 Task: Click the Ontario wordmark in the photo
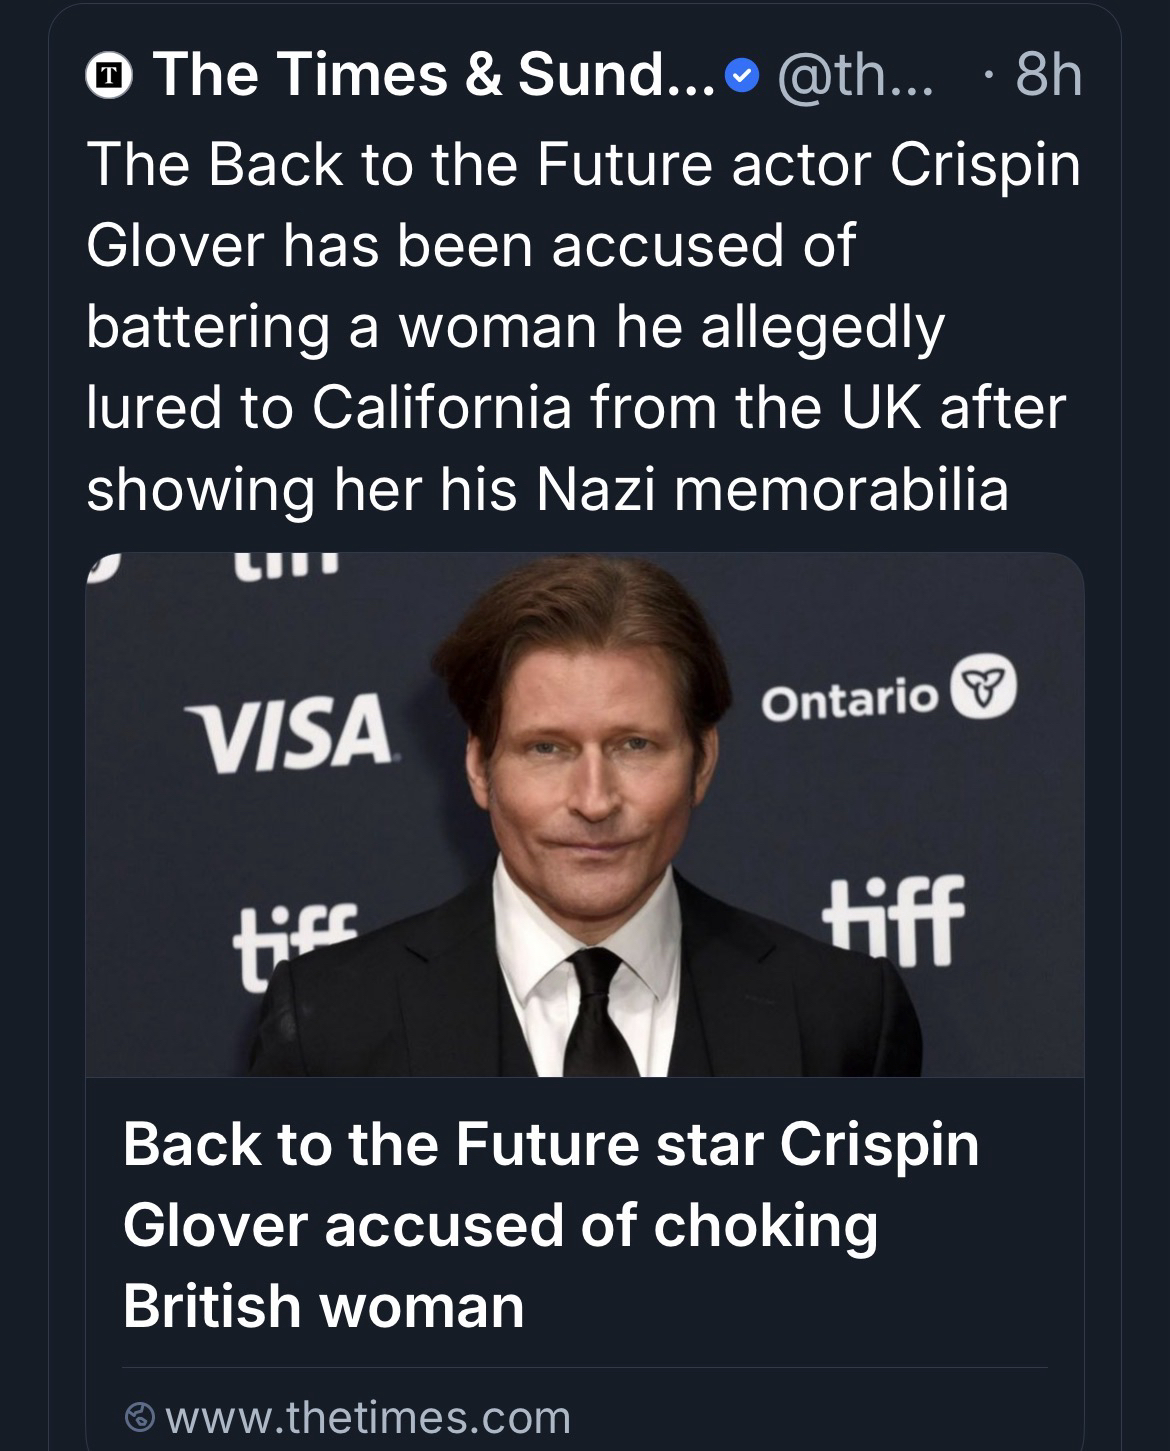(x=848, y=699)
